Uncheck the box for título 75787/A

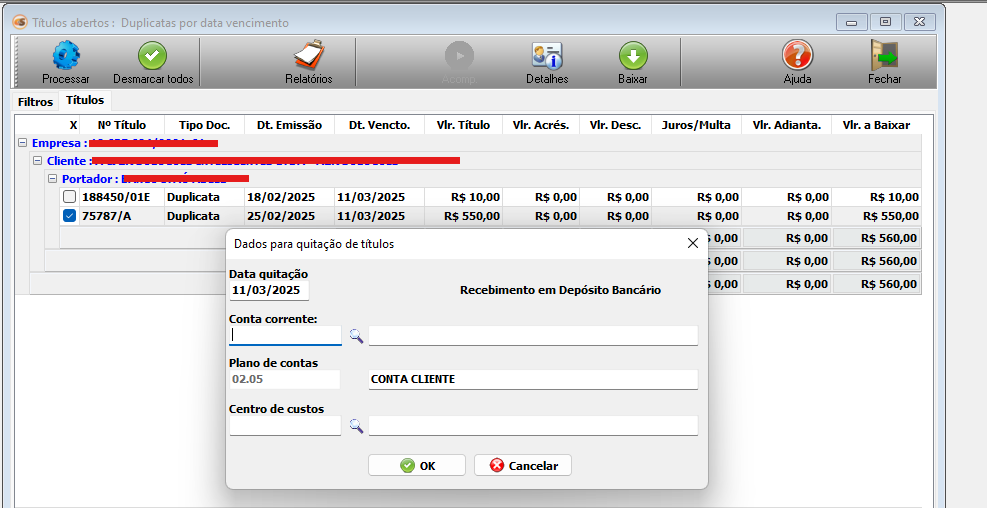70,215
